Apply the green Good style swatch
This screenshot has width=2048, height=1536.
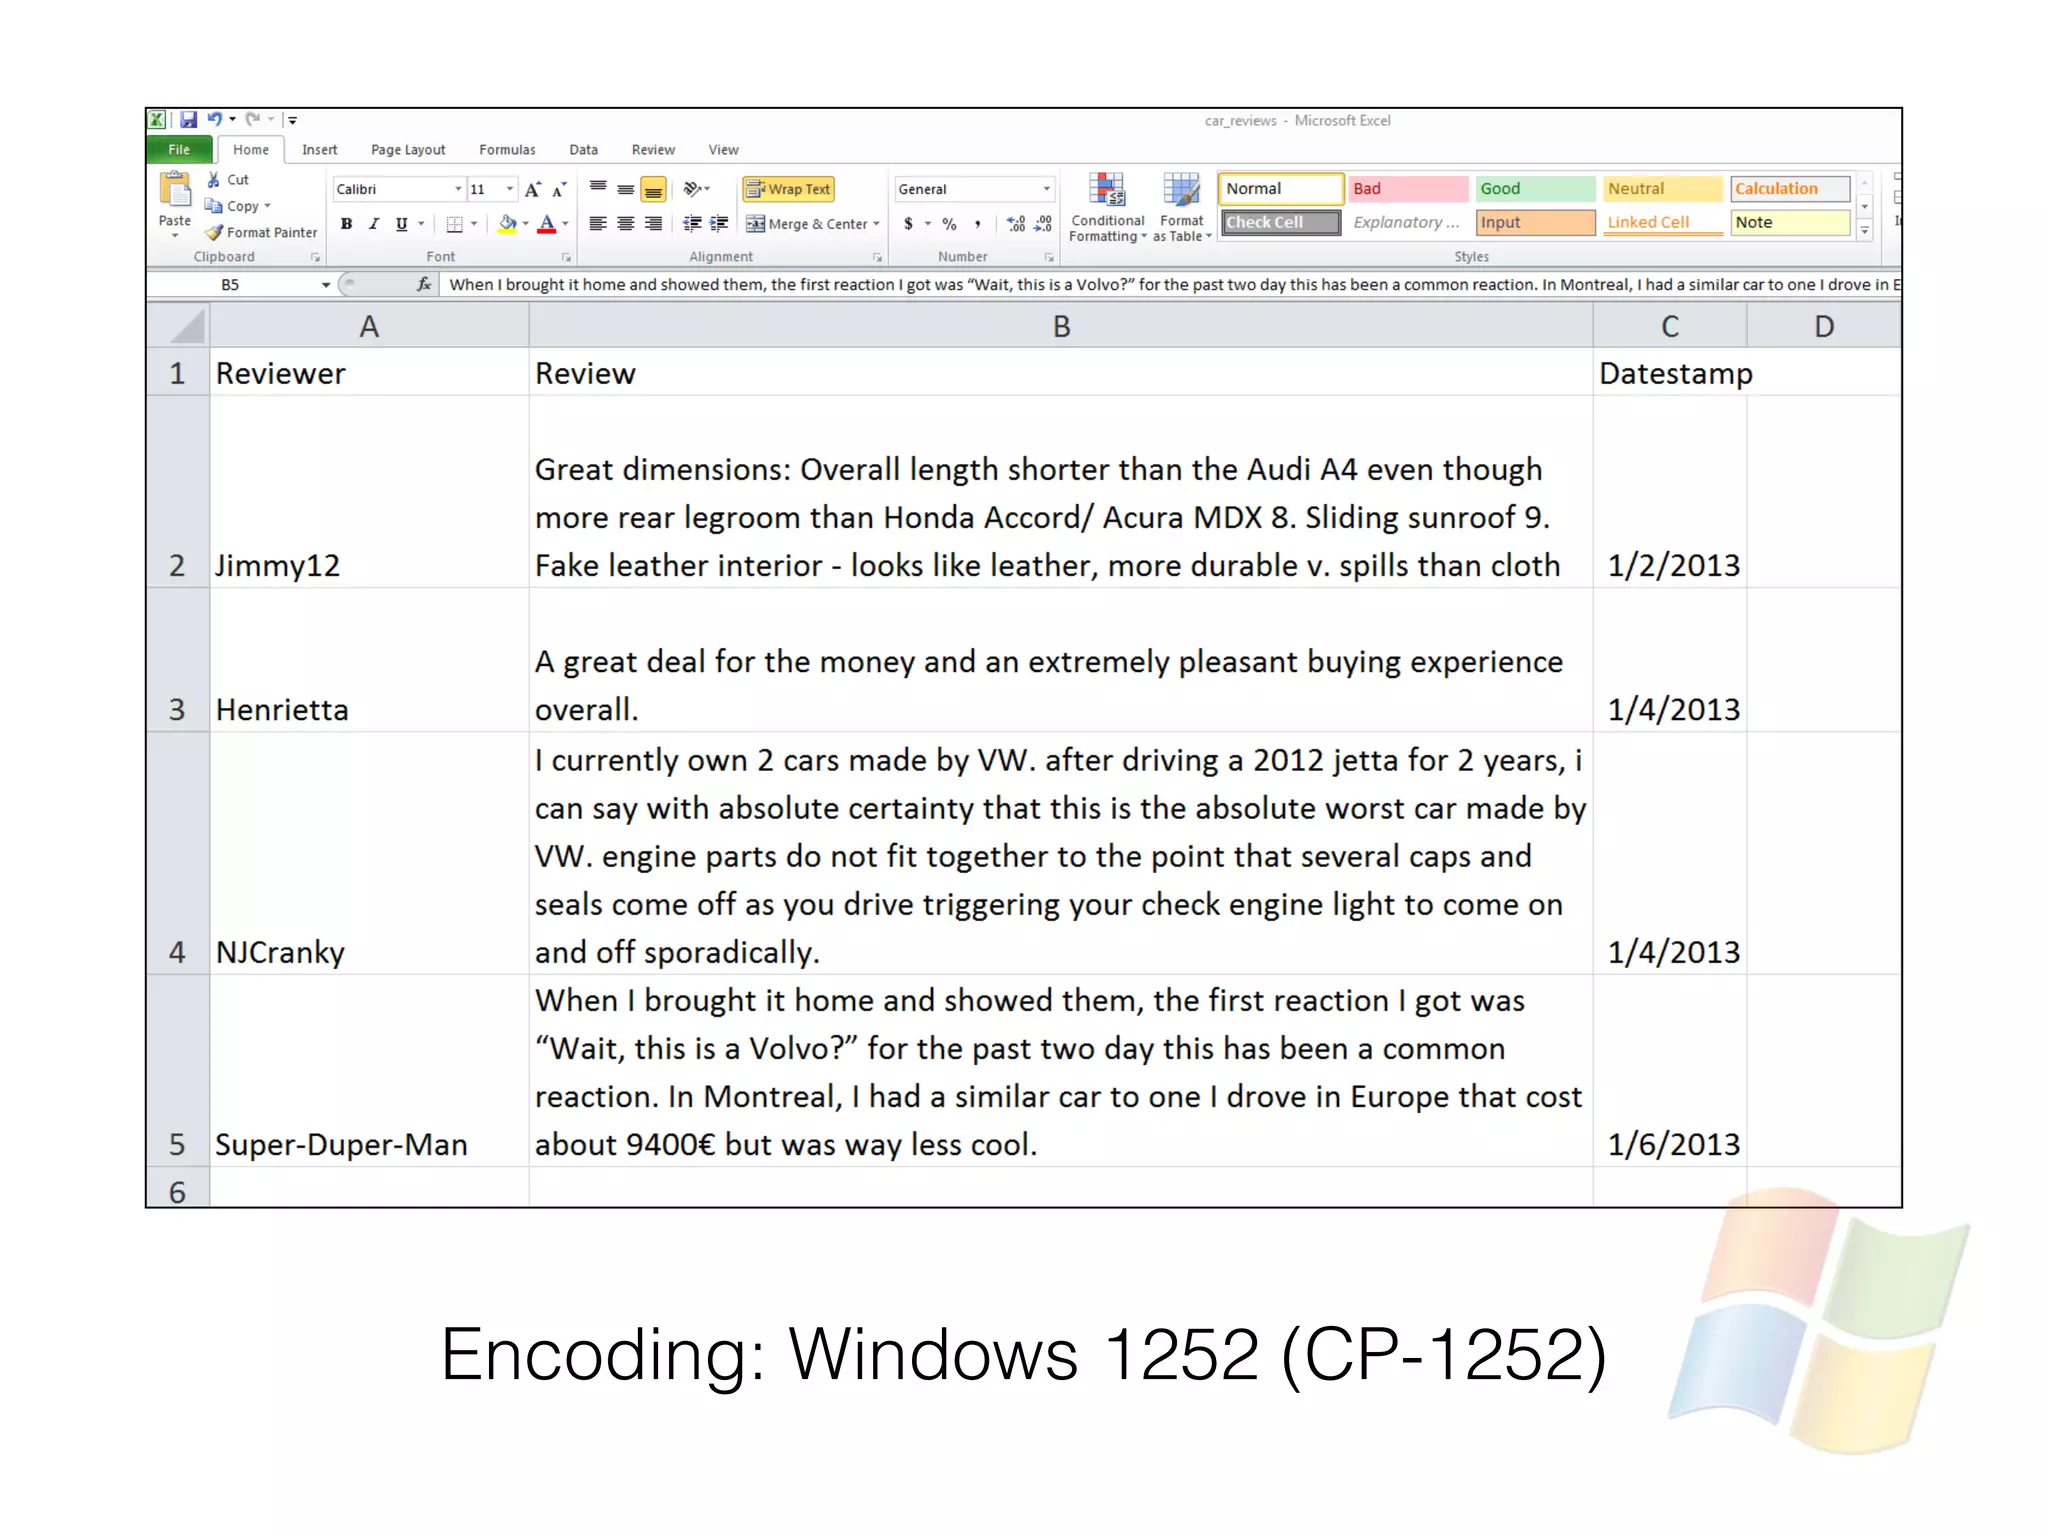point(1535,189)
